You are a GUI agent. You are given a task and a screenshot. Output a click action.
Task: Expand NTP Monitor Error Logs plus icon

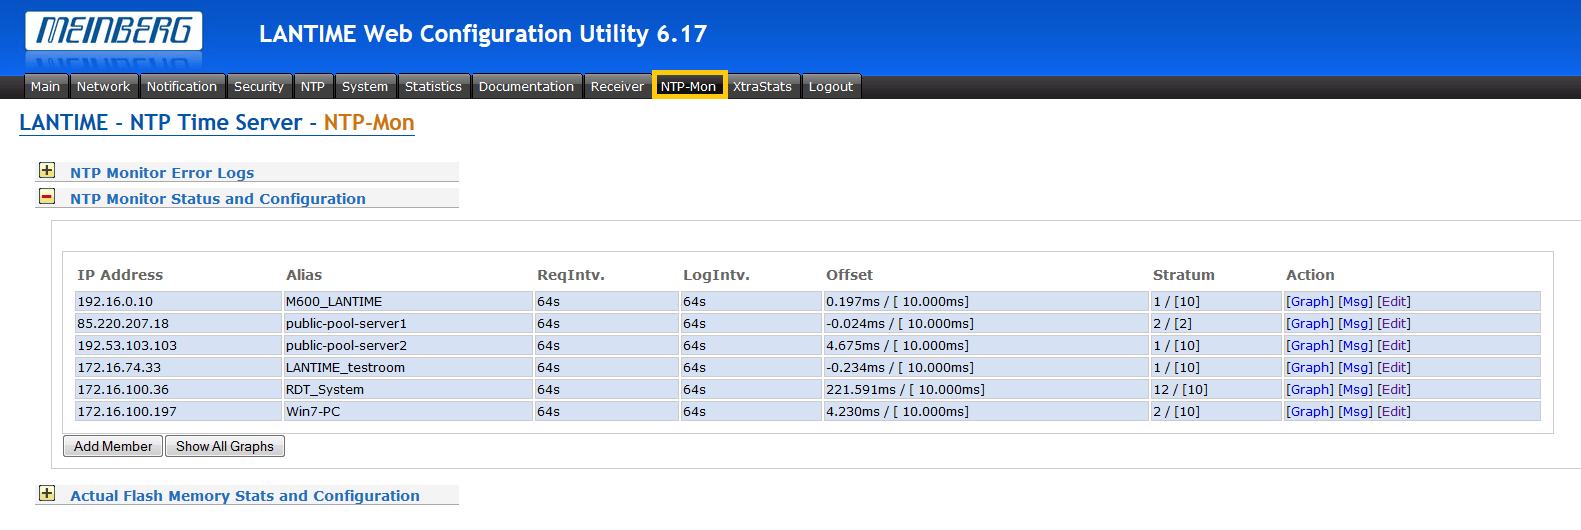click(x=47, y=171)
